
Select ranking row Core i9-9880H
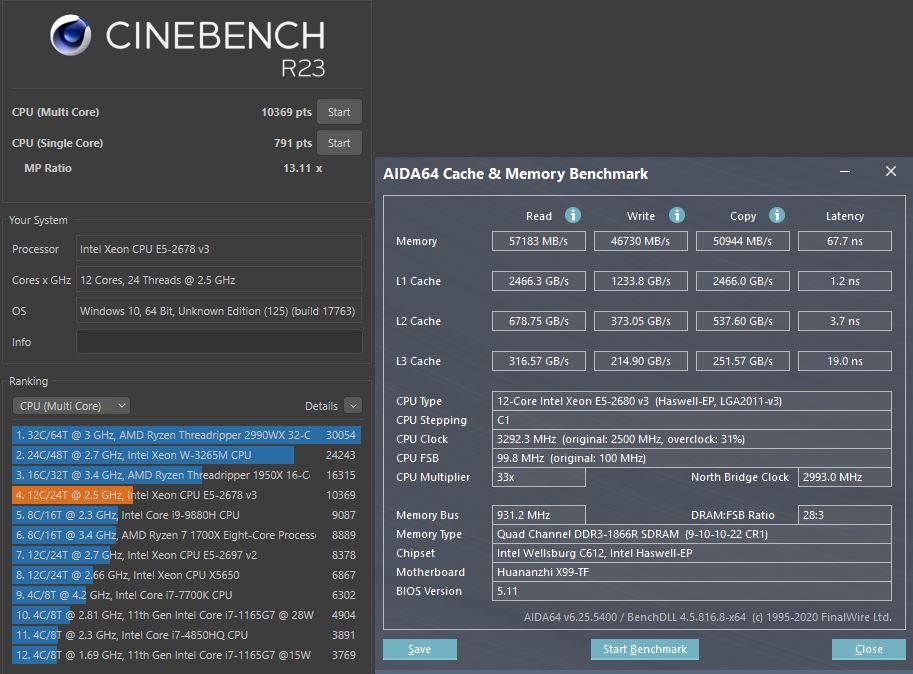pyautogui.click(x=186, y=515)
